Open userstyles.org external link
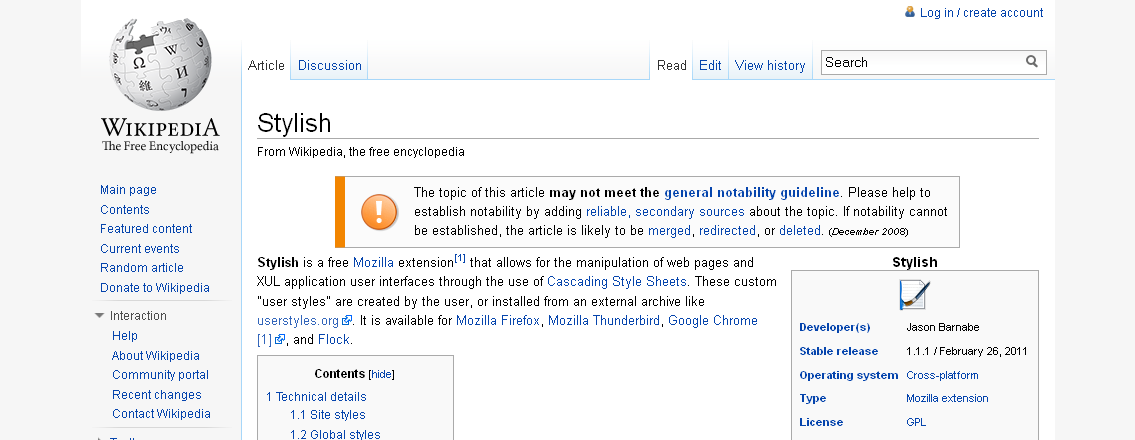The image size is (1135, 440). [298, 321]
